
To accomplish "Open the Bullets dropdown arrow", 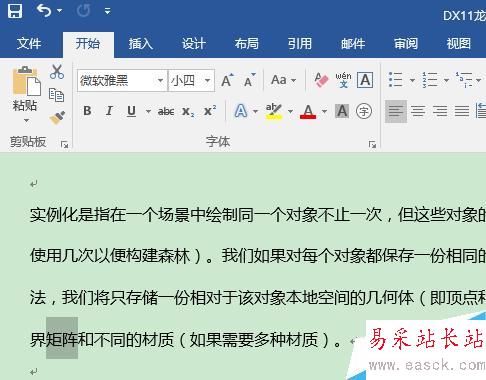I will point(412,80).
